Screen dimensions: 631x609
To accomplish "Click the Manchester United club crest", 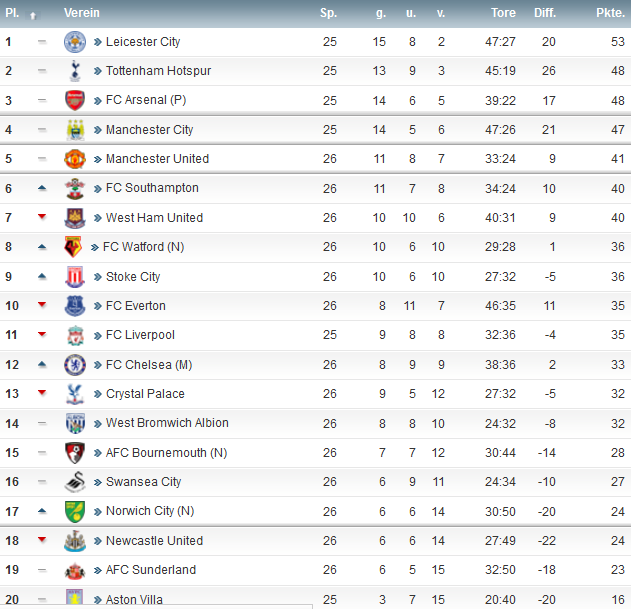I will [75, 159].
